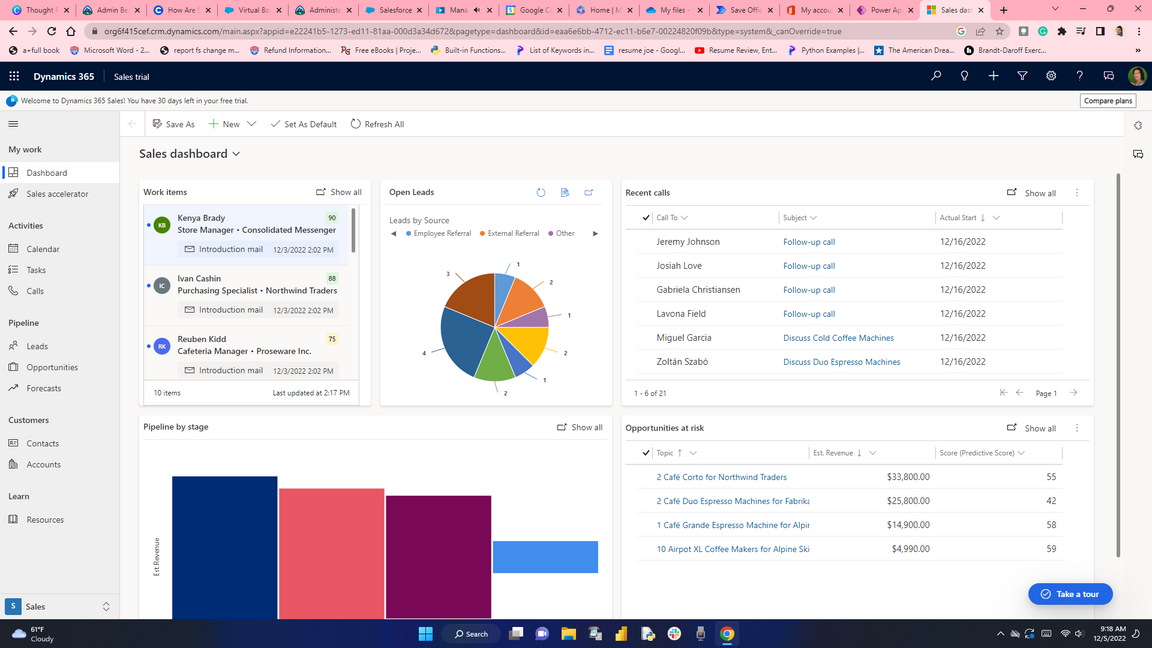Go to first page of Recent calls
Viewport: 1152px width, 648px height.
[1004, 393]
